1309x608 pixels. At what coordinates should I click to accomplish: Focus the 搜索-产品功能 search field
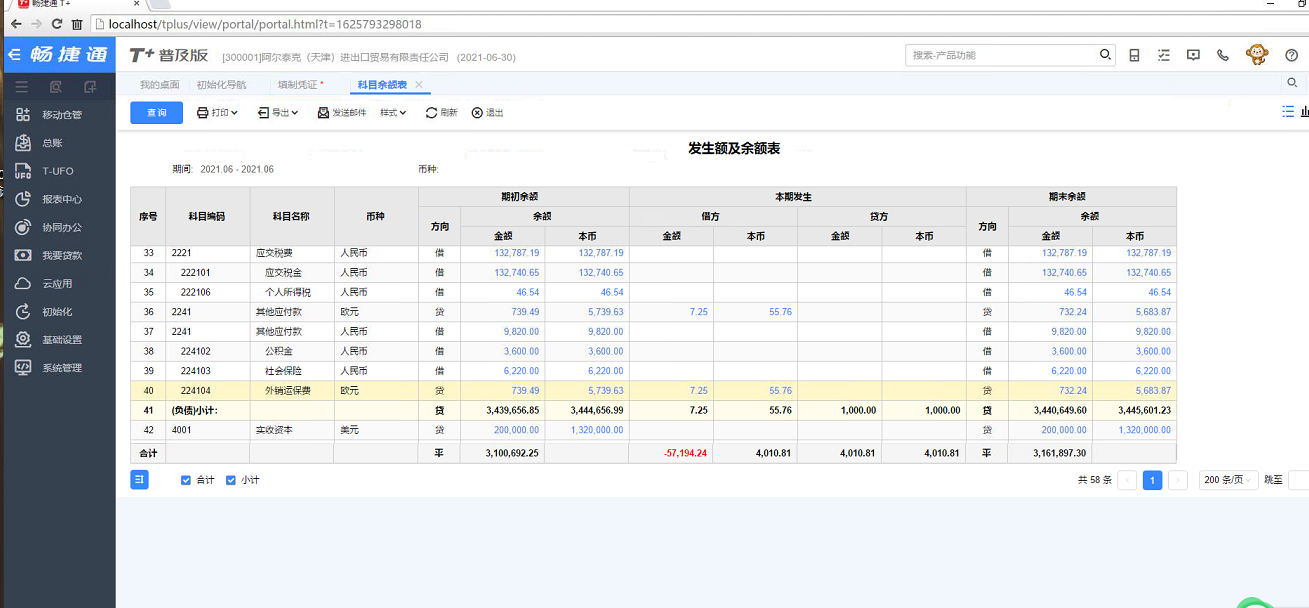tap(1002, 55)
